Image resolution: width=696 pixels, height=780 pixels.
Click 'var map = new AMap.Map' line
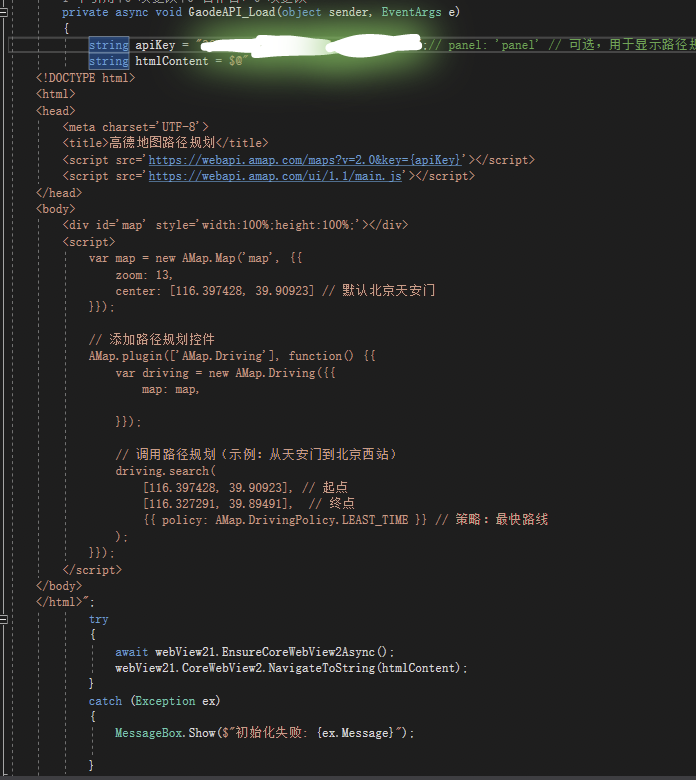(x=195, y=258)
